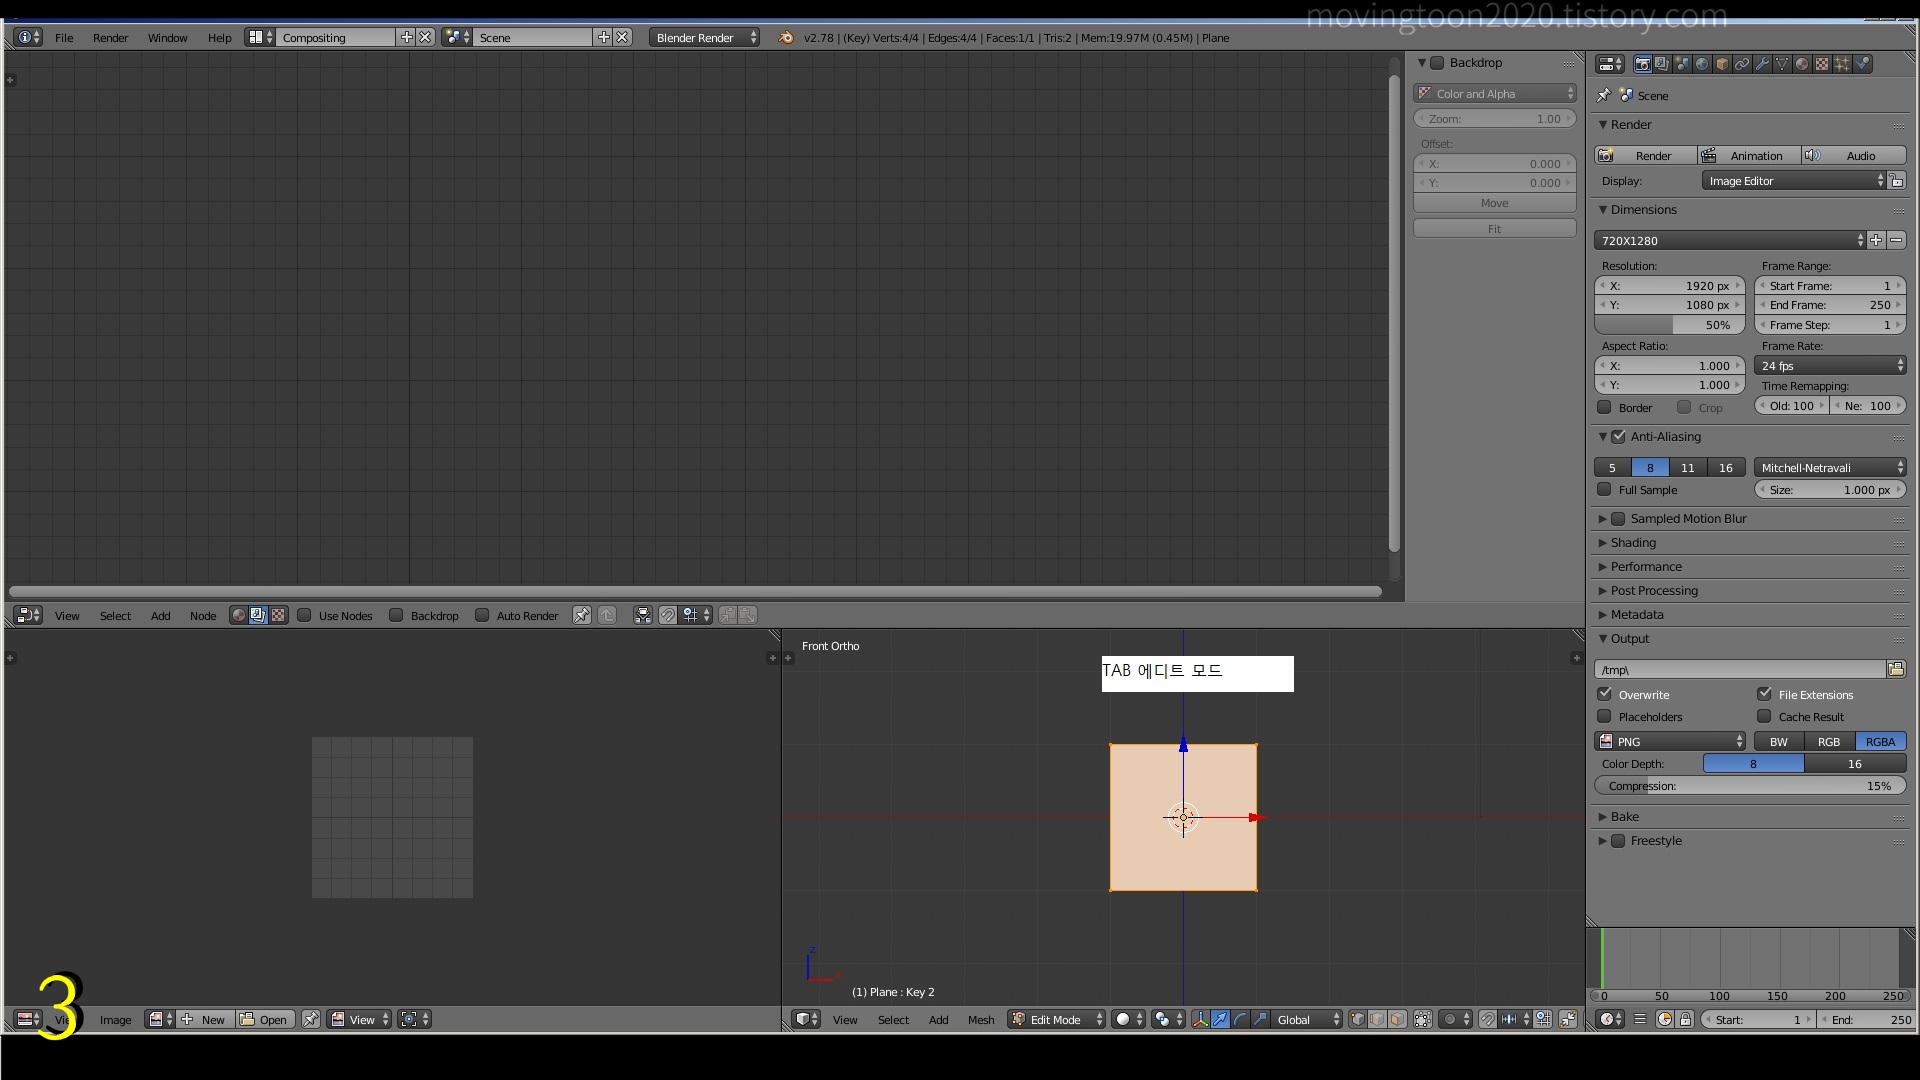This screenshot has width=1920, height=1080.
Task: Open the 720X1280 render presets dropdown
Action: [1729, 240]
